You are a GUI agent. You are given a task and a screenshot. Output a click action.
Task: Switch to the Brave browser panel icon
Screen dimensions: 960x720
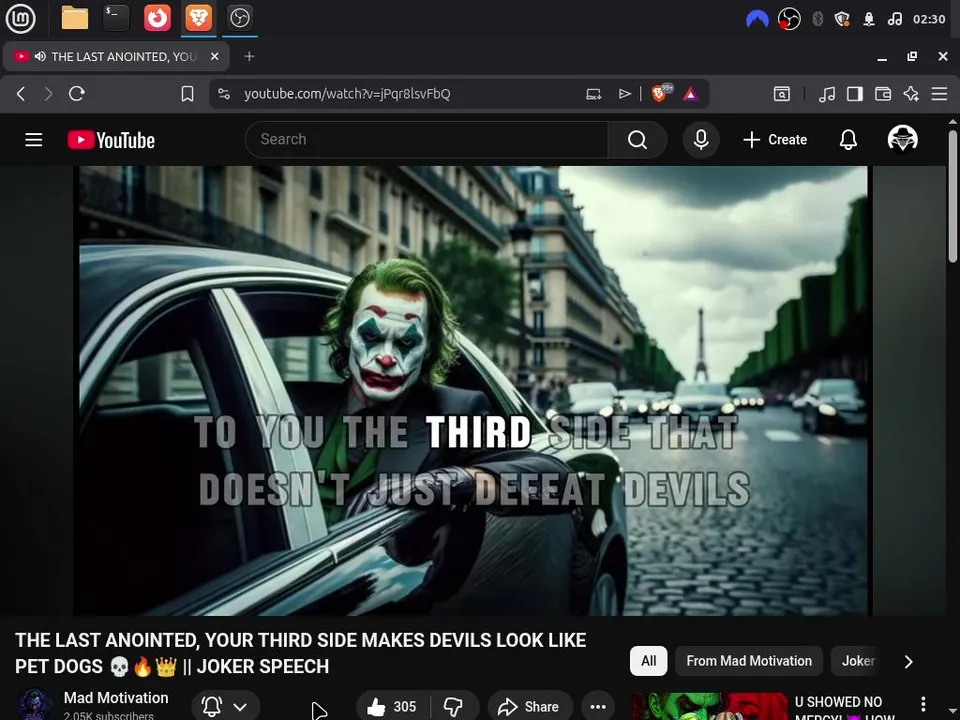[198, 18]
